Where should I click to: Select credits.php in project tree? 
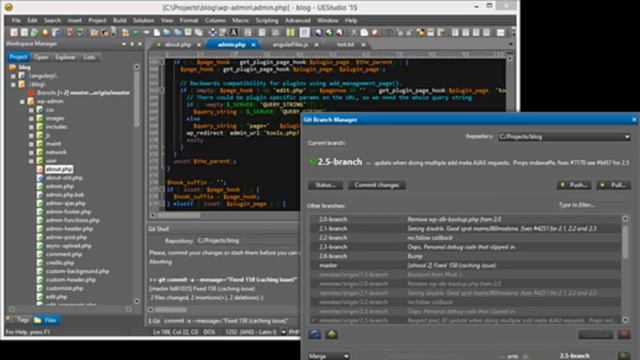[x=60, y=263]
